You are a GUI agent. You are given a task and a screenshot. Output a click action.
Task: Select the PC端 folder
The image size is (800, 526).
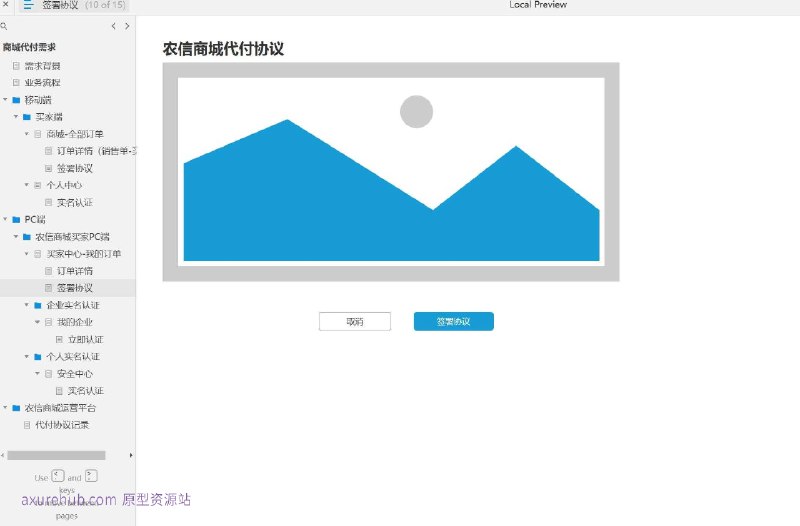[x=35, y=219]
